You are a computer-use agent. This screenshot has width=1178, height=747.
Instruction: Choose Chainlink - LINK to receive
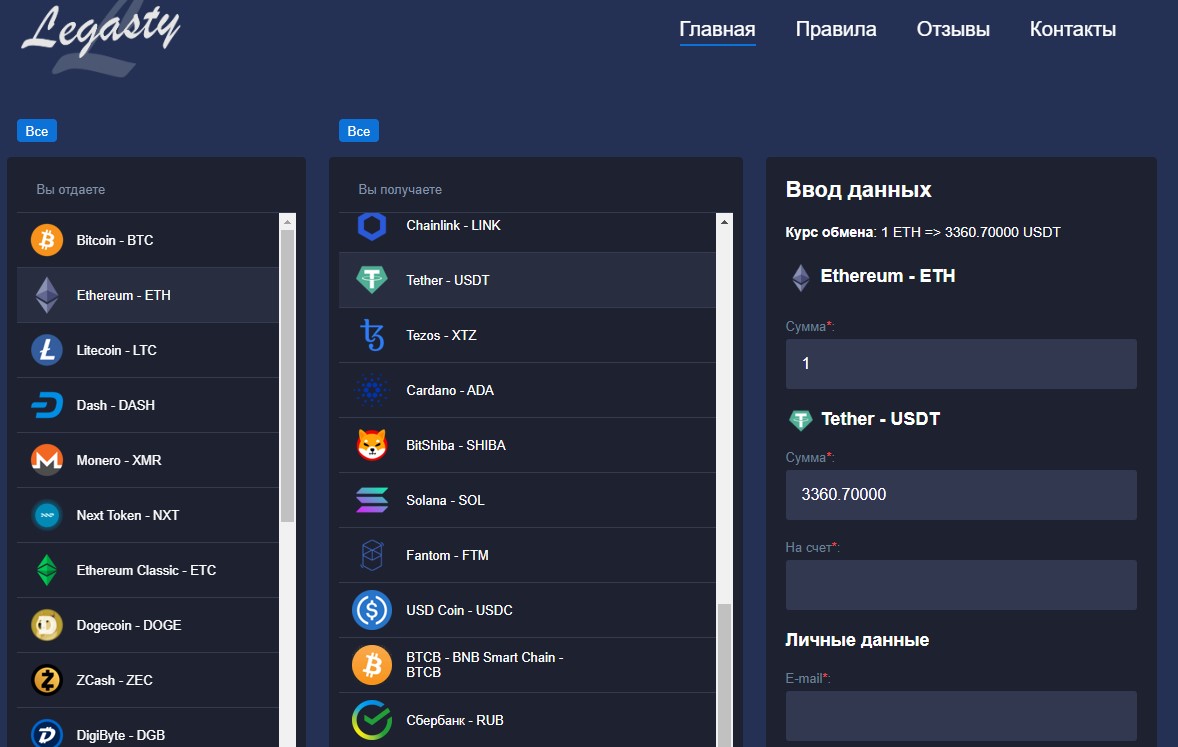click(527, 231)
